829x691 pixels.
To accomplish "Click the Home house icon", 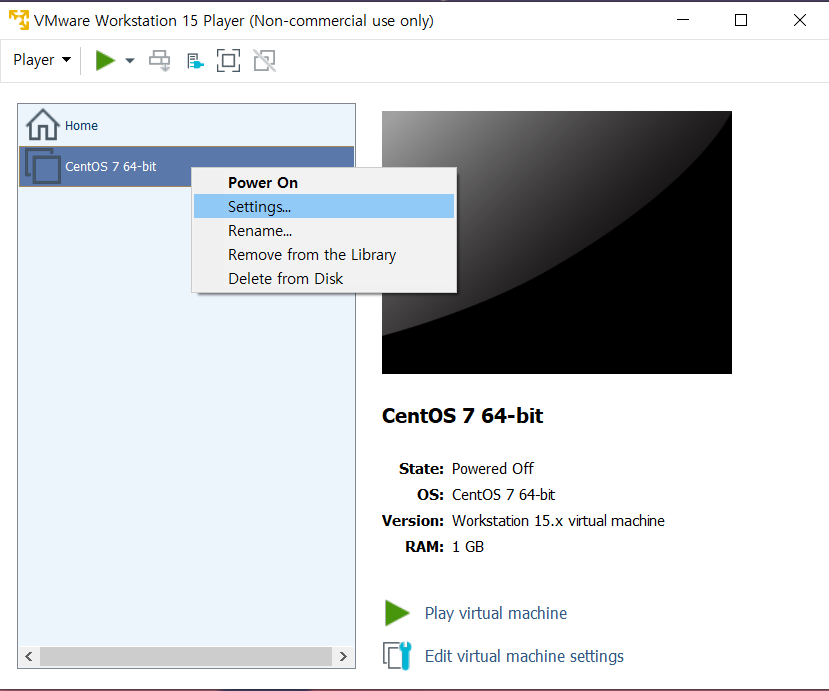I will (x=43, y=125).
